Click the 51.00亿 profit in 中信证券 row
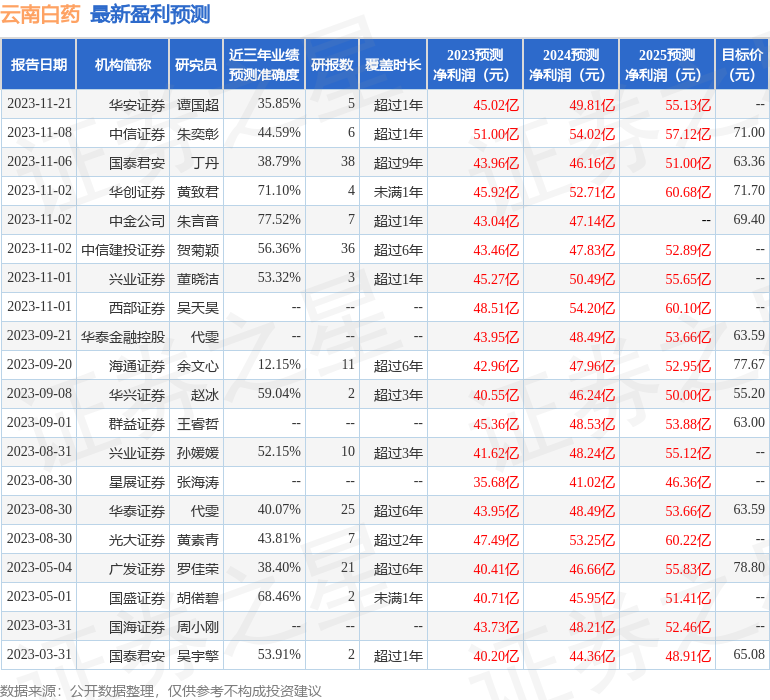 click(x=496, y=134)
